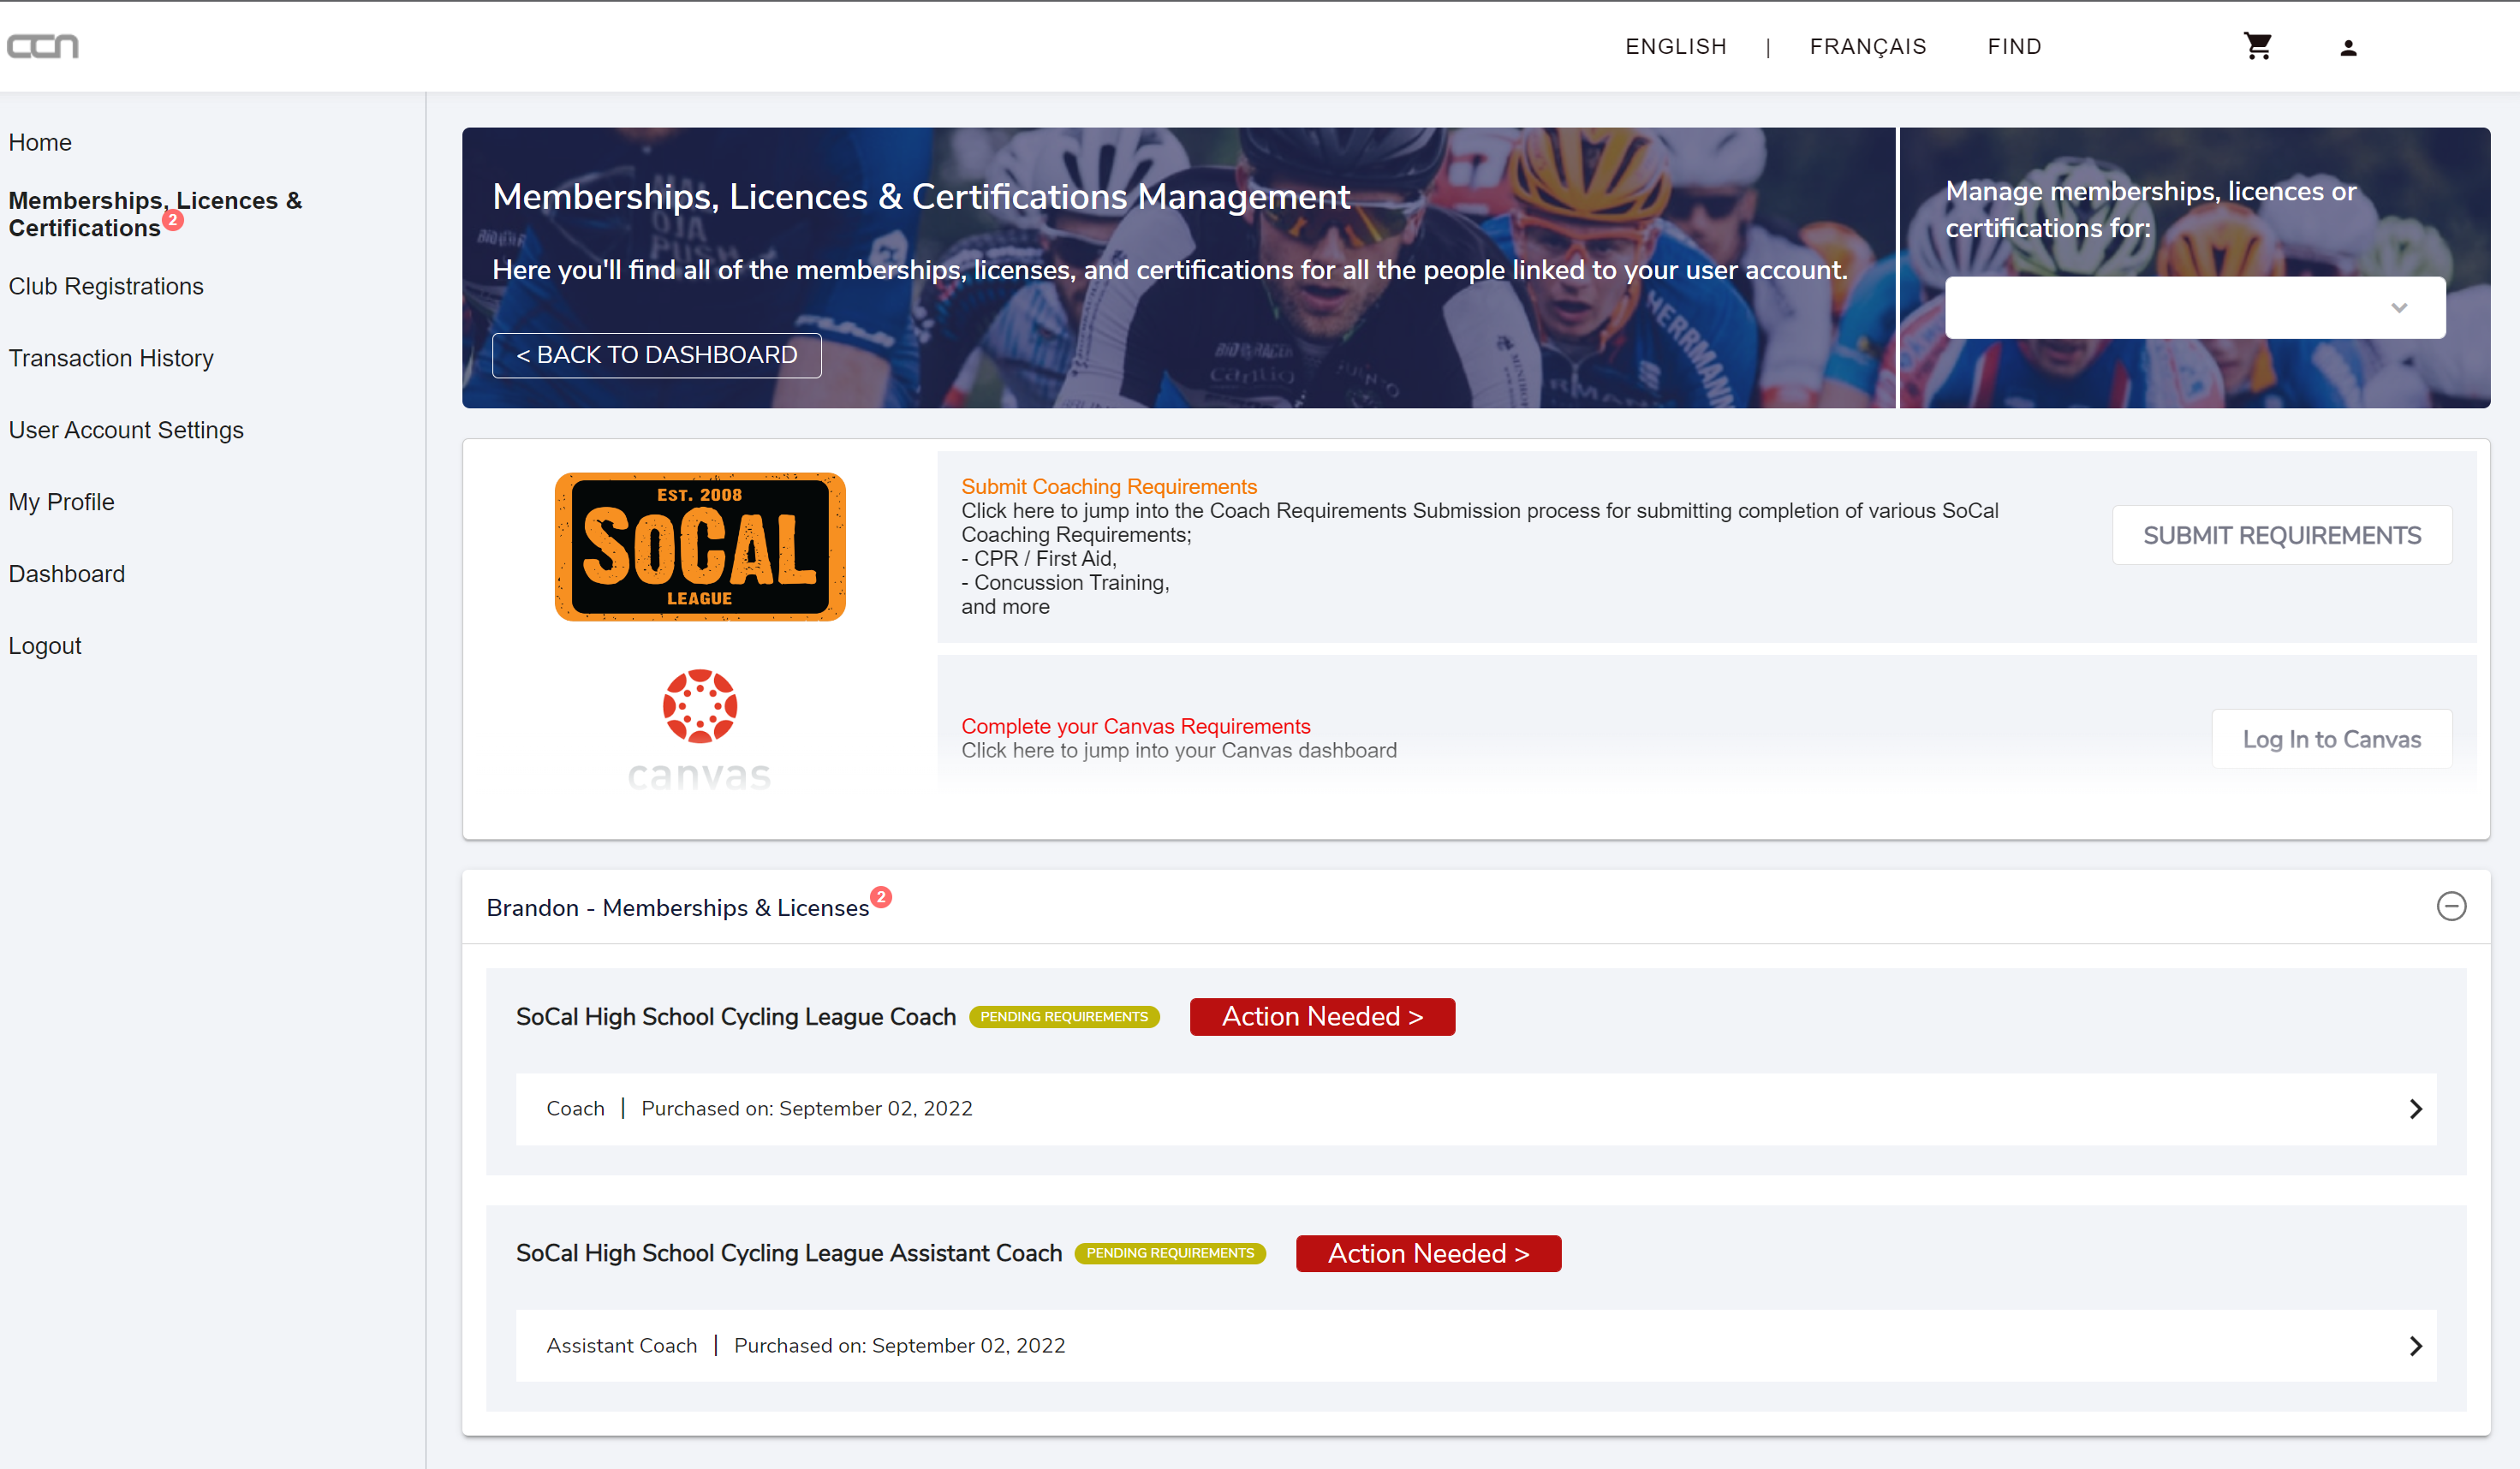This screenshot has height=1469, width=2520.
Task: Click the Canvas logo image
Action: pyautogui.click(x=699, y=729)
